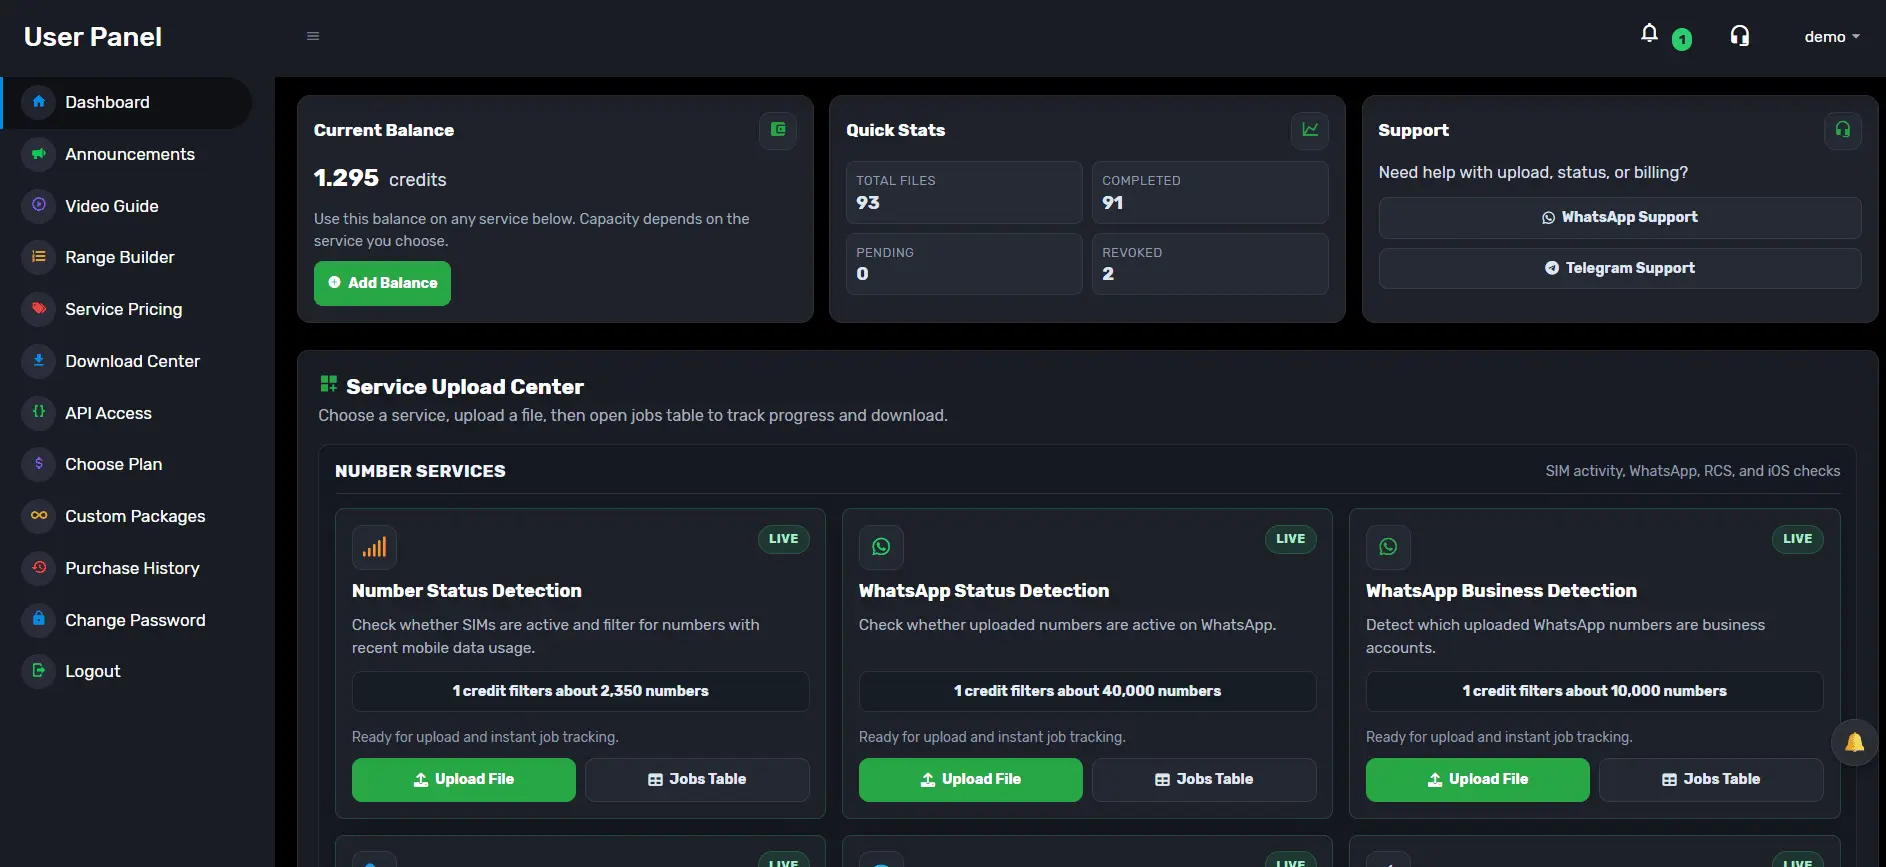Click the headset icon in Support card
This screenshot has height=867, width=1886.
tap(1842, 130)
